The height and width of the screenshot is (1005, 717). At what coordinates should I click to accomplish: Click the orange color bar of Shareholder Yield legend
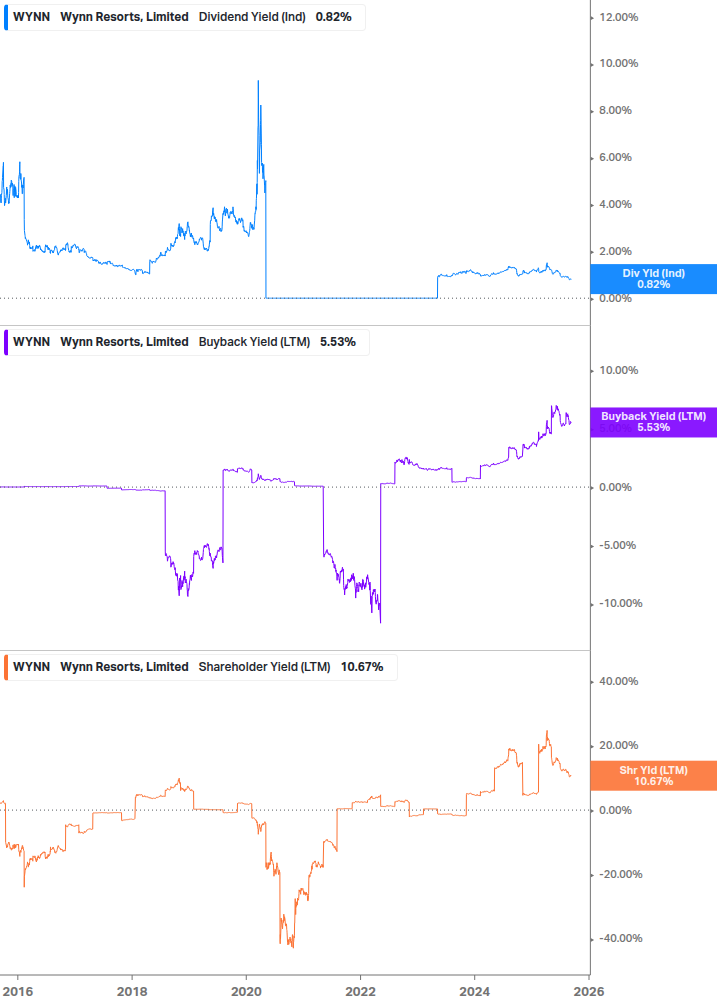point(6,667)
